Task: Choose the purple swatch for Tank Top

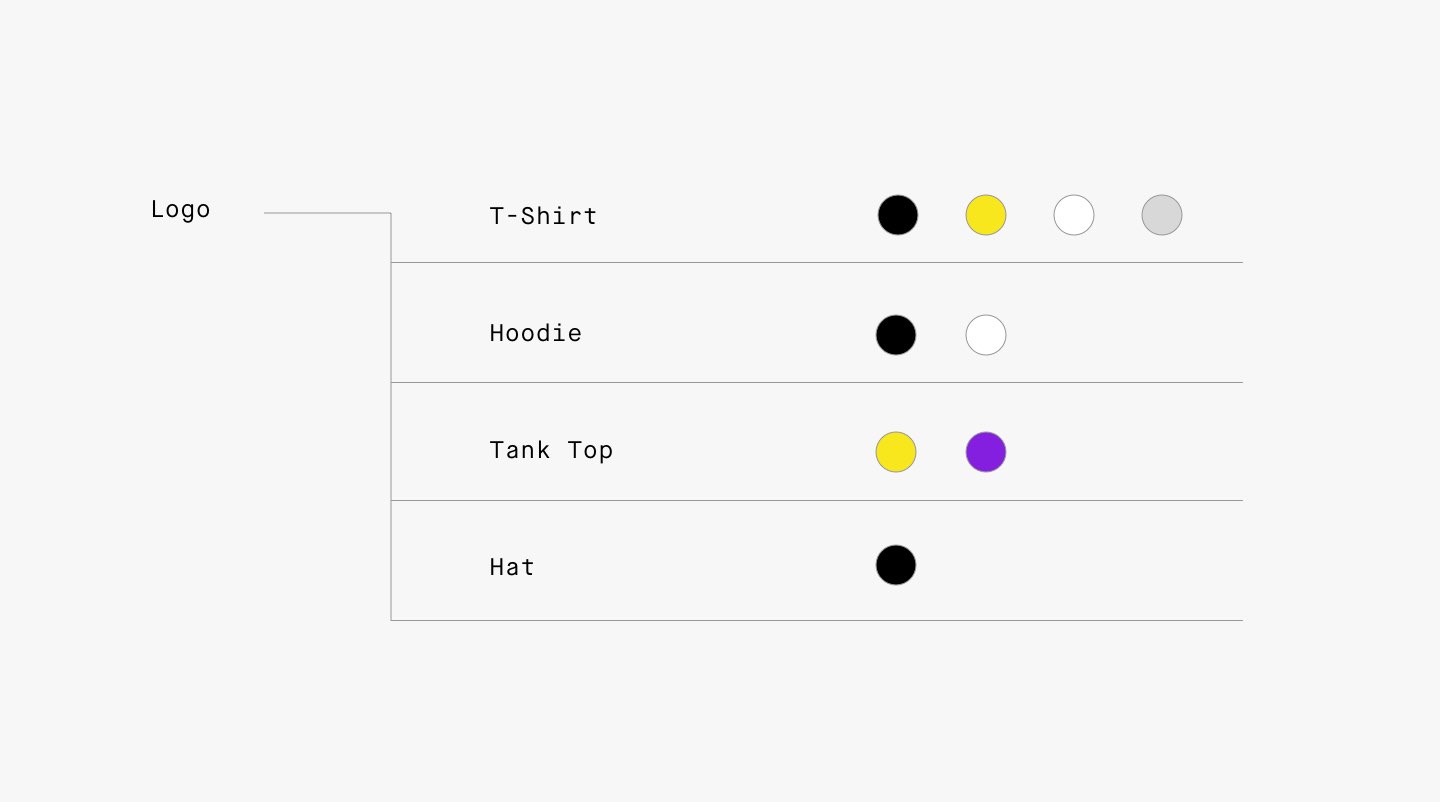Action: click(986, 452)
